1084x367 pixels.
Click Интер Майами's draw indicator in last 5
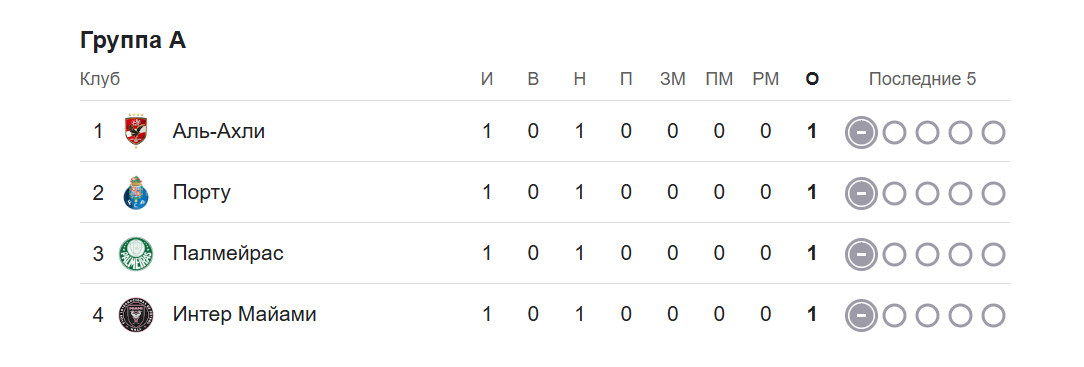[861, 315]
